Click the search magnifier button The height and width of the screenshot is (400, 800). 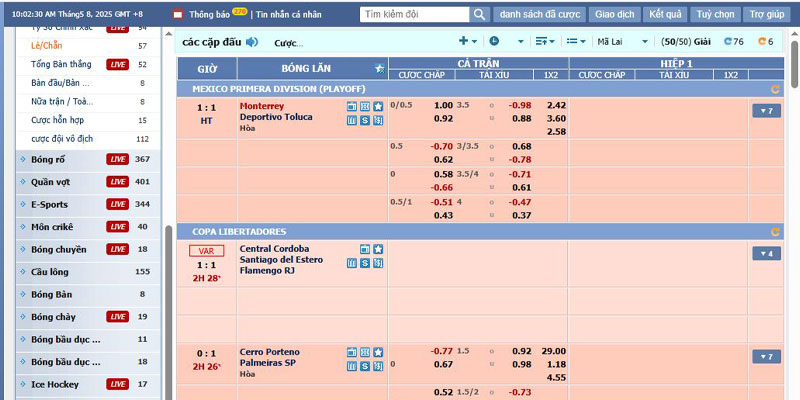[x=479, y=14]
